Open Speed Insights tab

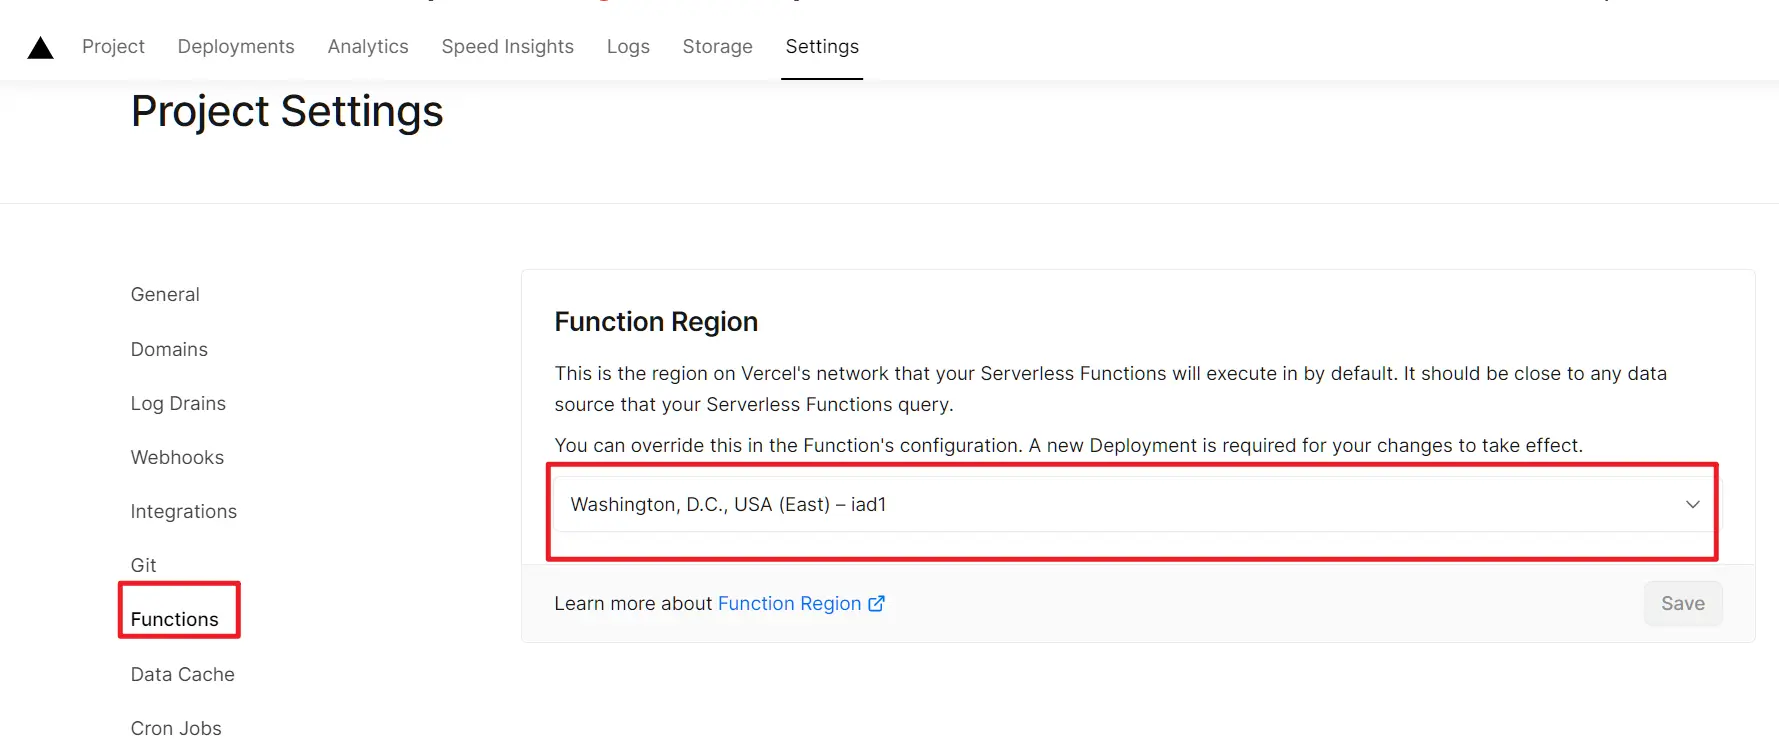pos(508,47)
